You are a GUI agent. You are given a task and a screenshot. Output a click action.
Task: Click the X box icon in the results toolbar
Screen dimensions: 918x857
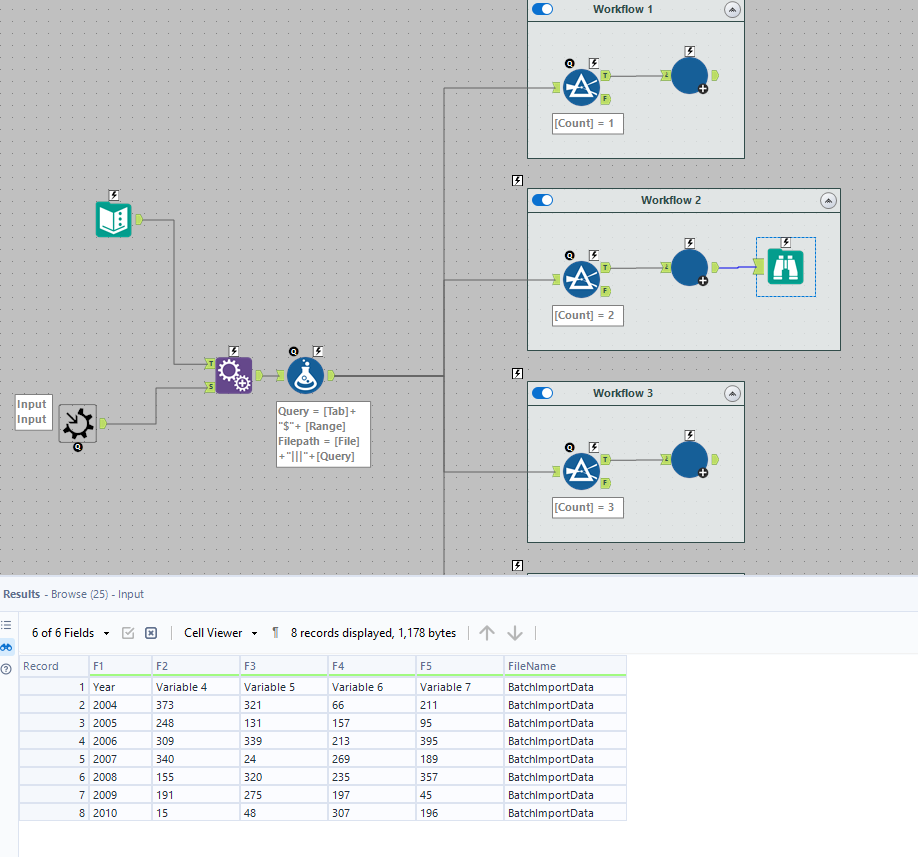[151, 633]
